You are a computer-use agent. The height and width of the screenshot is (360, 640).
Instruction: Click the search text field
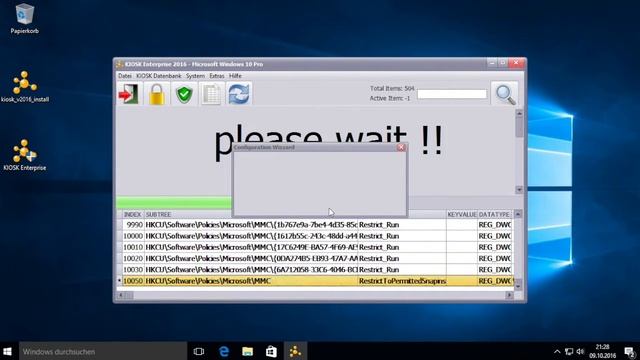pyautogui.click(x=452, y=94)
